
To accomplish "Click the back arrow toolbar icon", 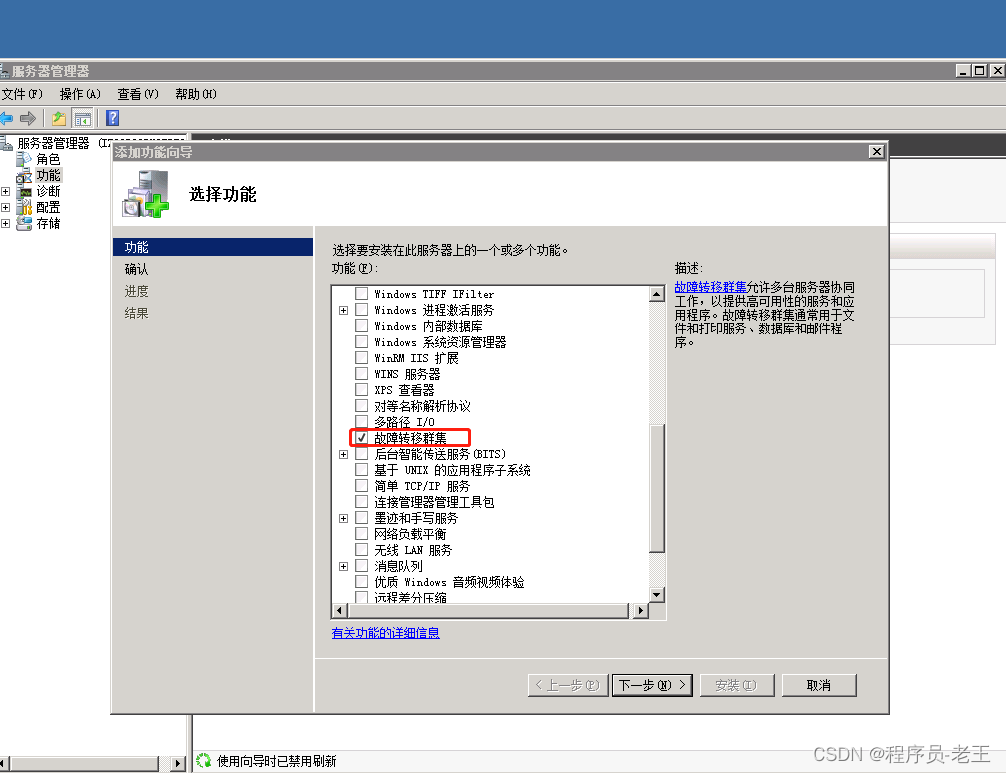I will (7, 118).
